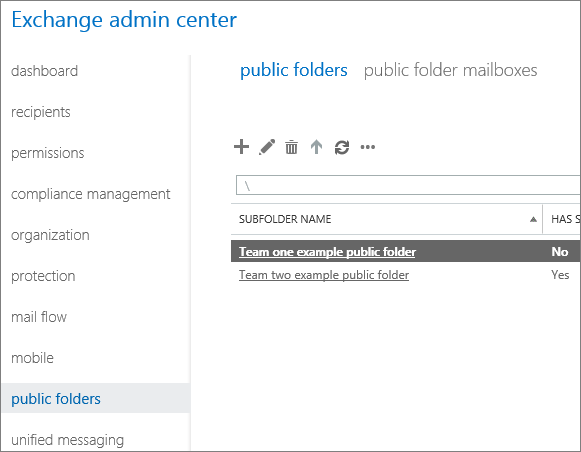Image resolution: width=581 pixels, height=452 pixels.
Task: Open the more options ellipsis menu
Action: pos(368,147)
